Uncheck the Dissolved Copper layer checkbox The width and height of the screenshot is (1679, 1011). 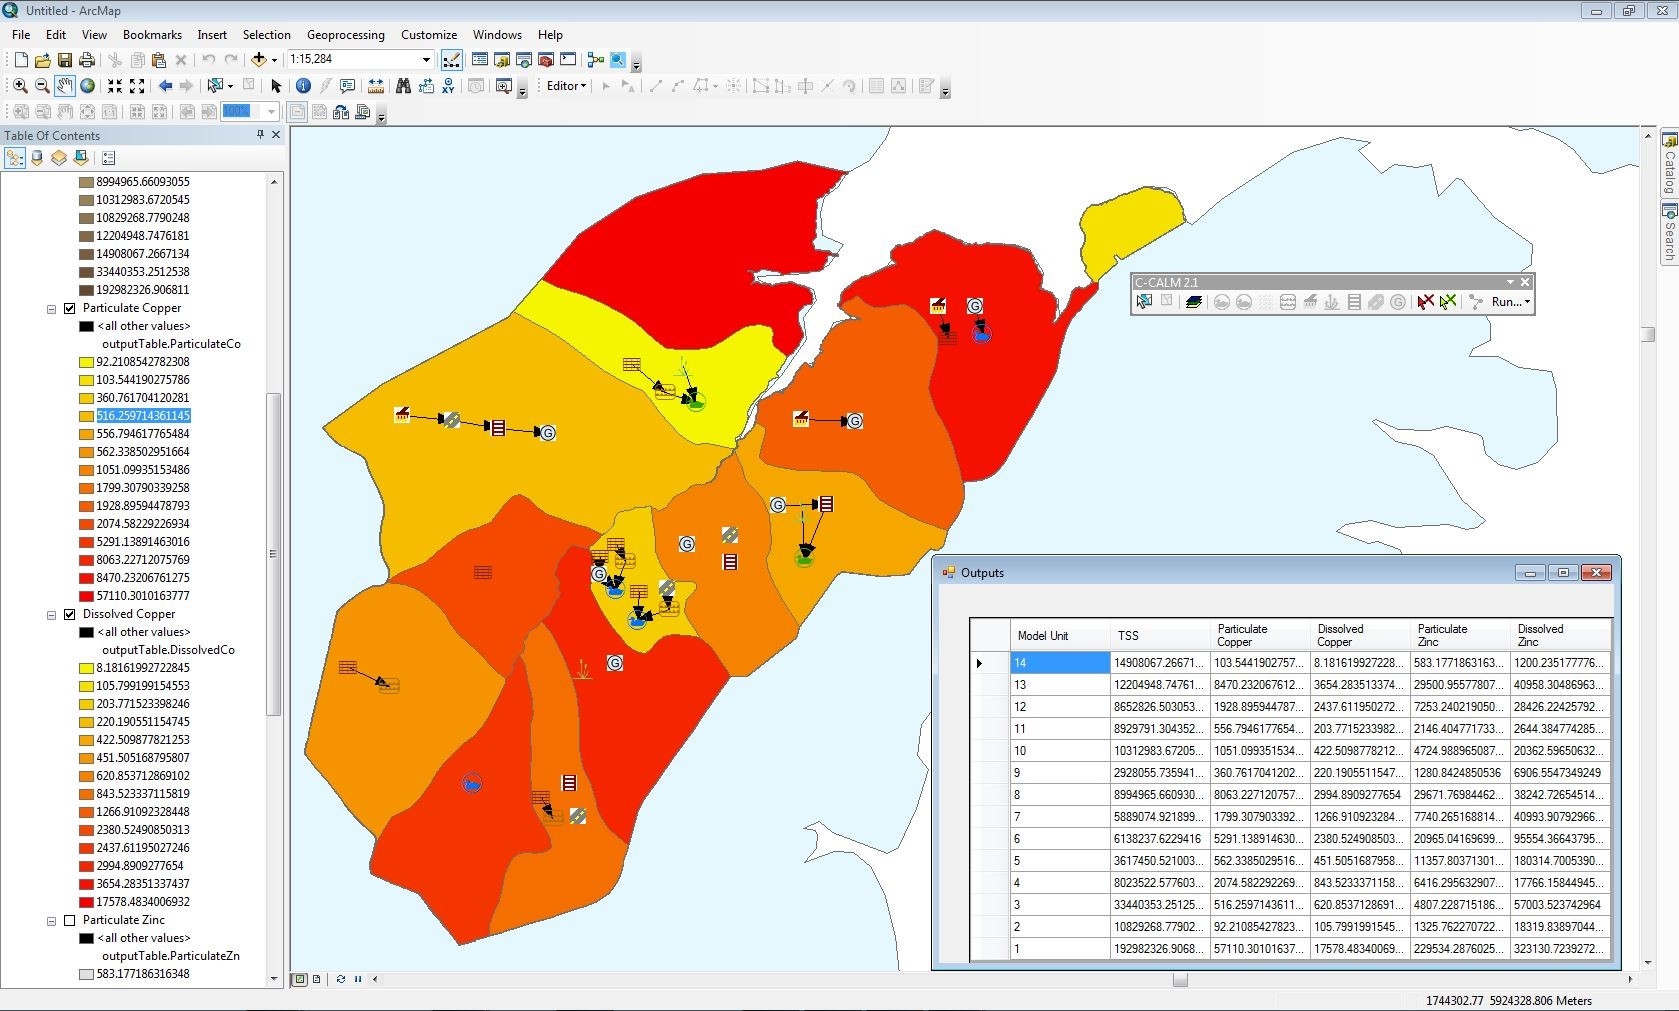pos(70,614)
